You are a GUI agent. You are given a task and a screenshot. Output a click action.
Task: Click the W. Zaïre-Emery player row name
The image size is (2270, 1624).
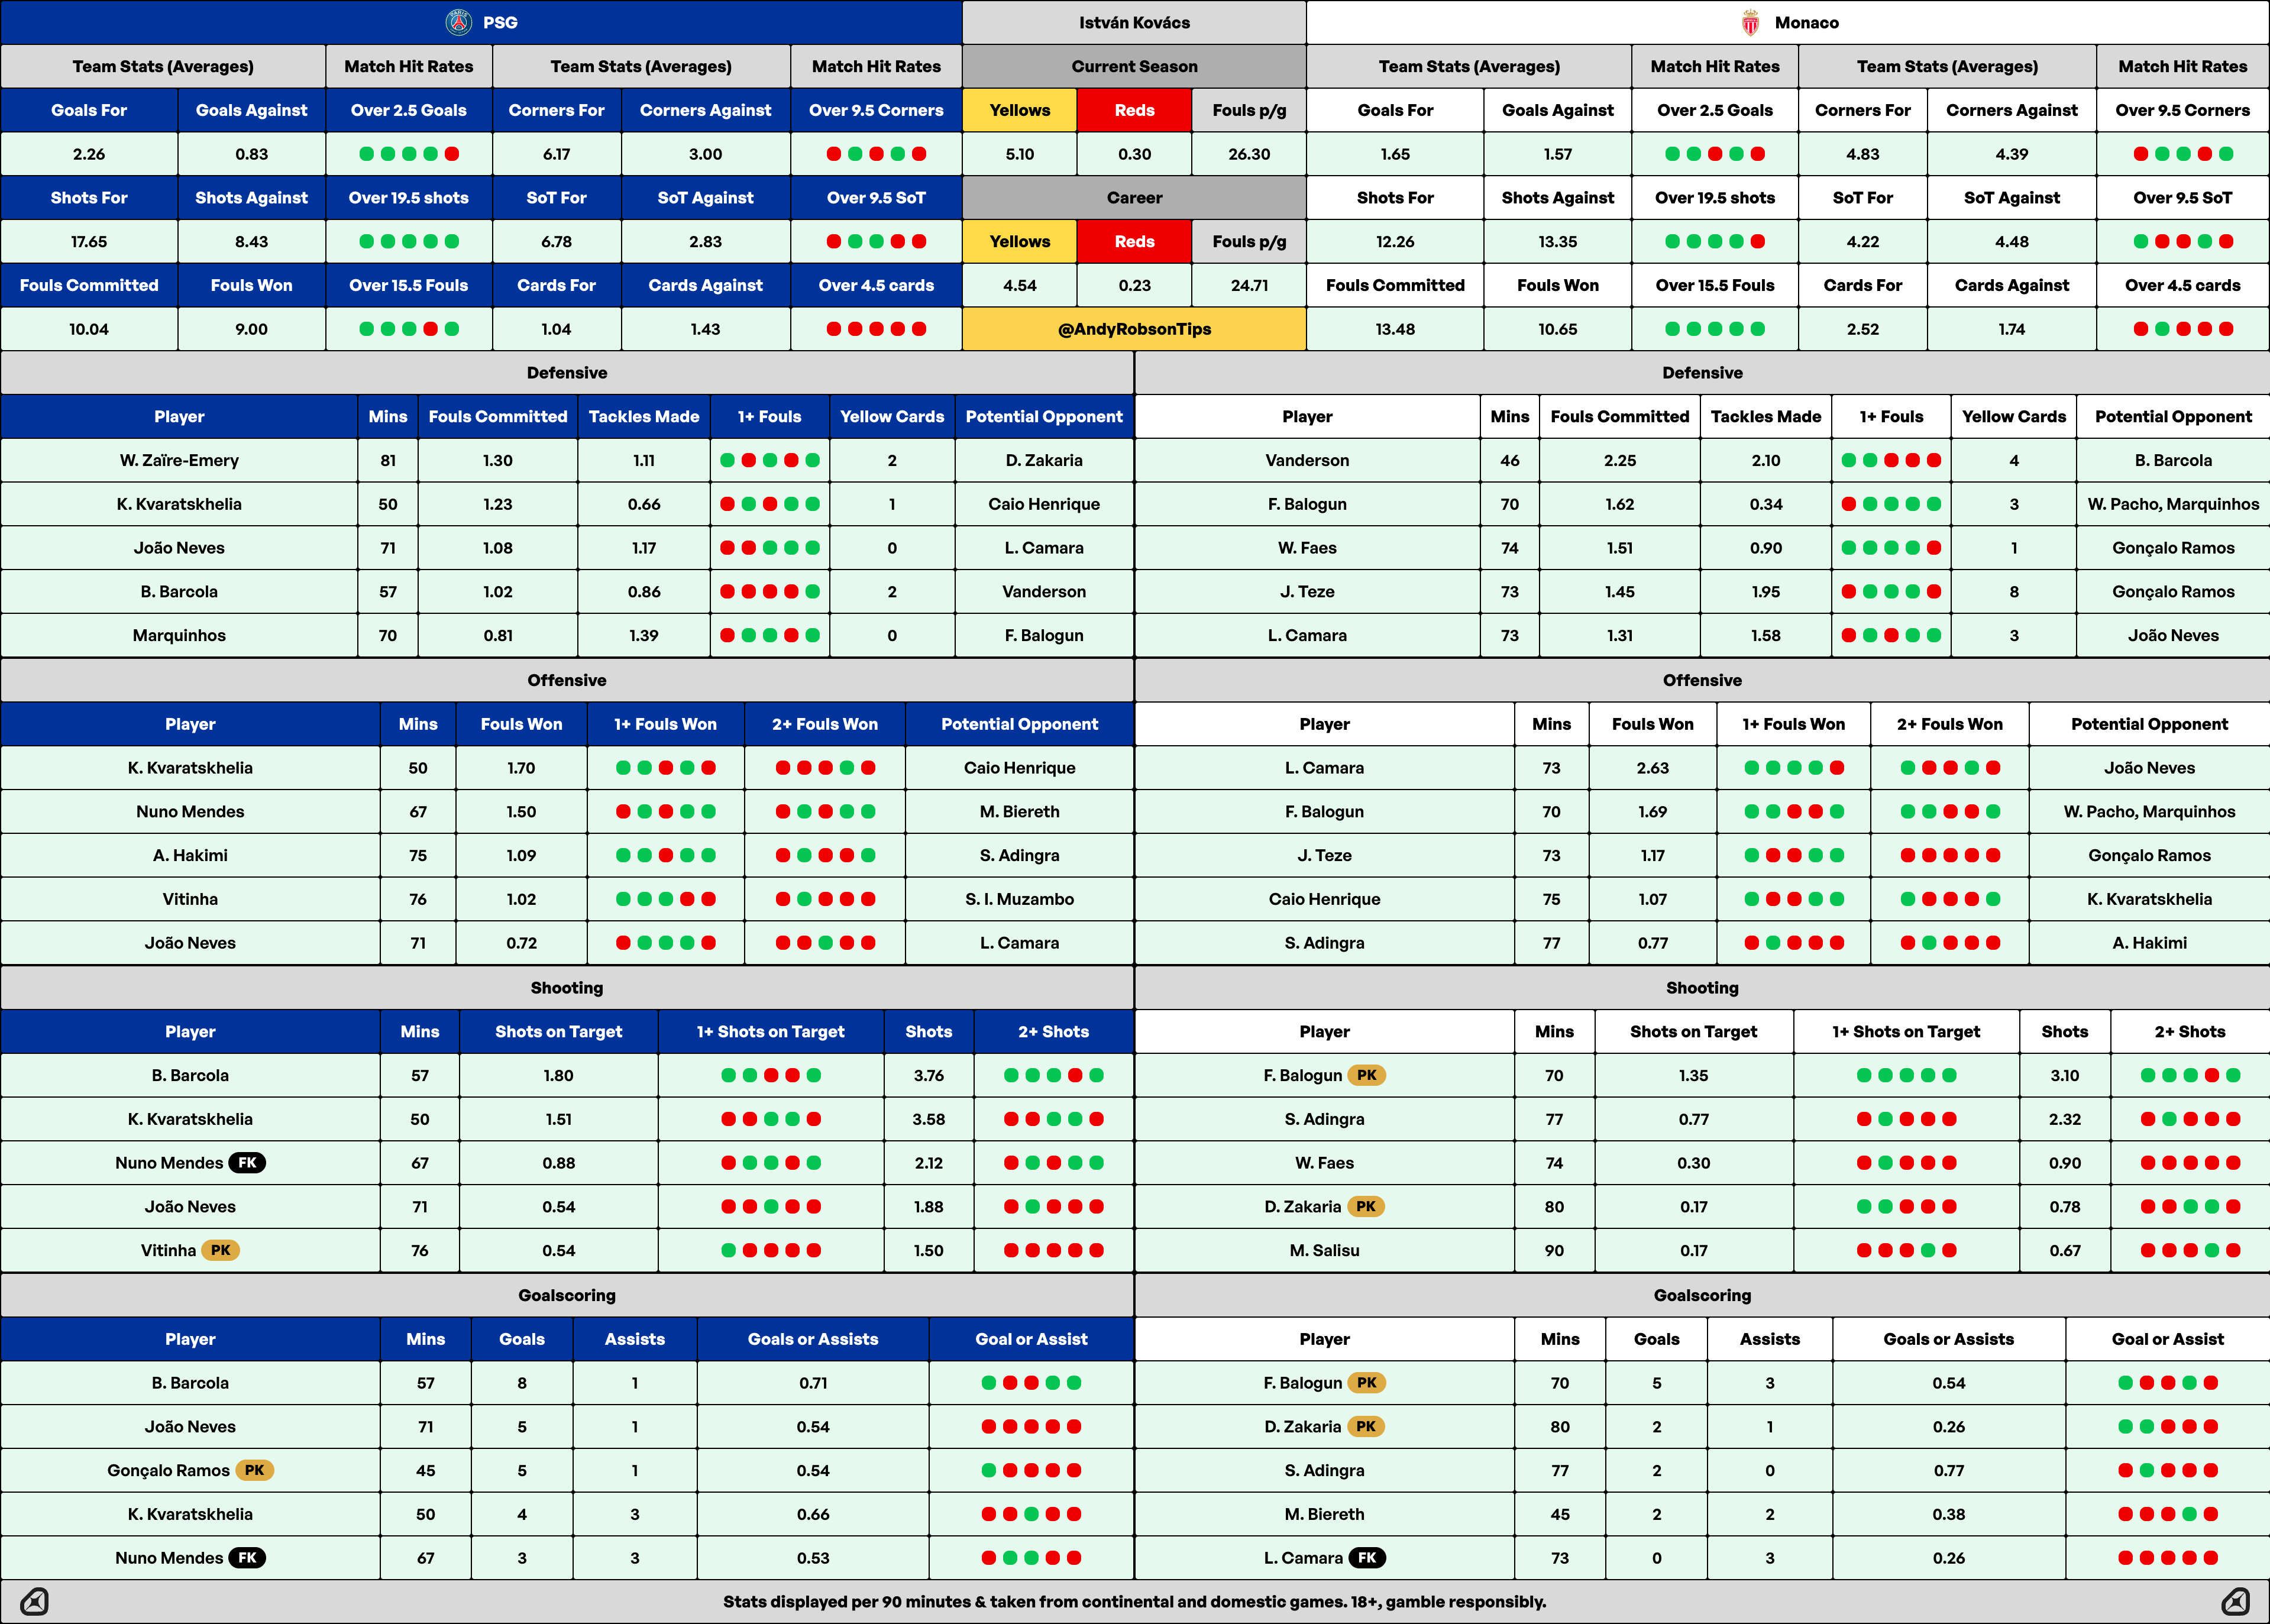(x=179, y=460)
